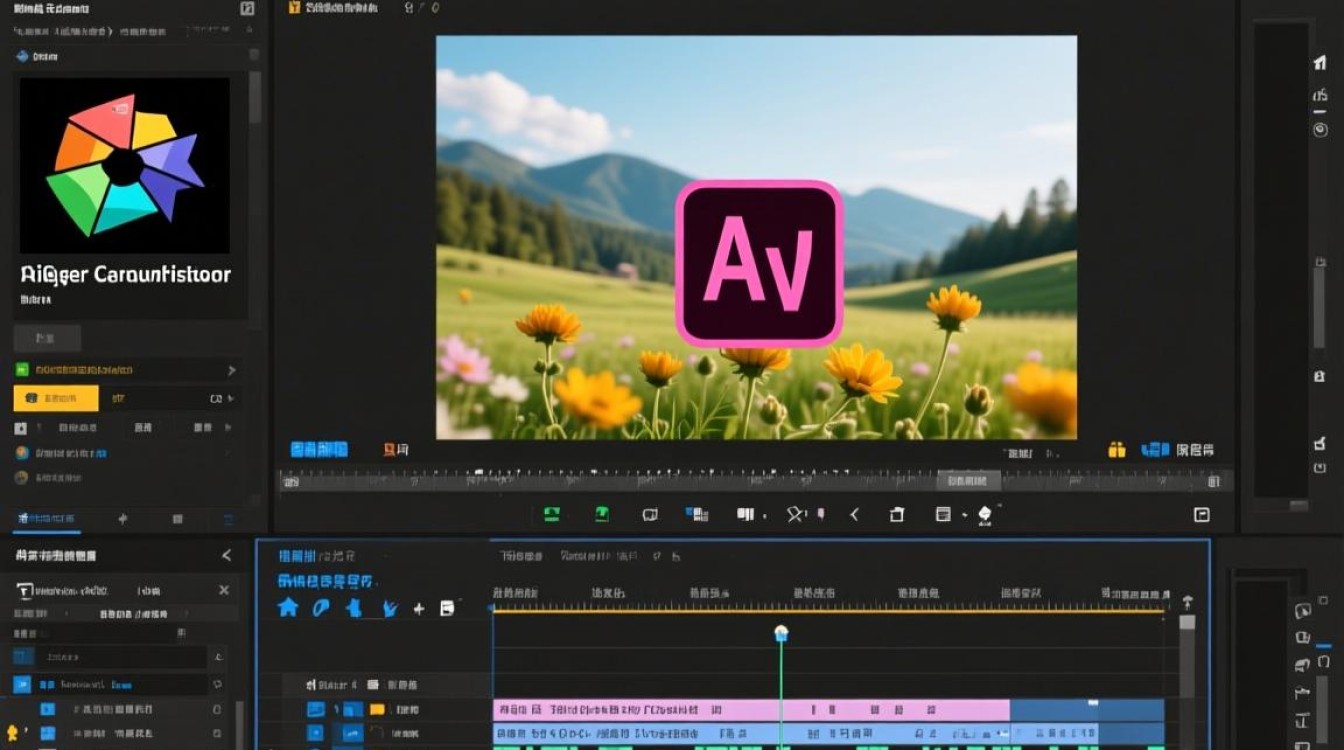Toggle the blue square on the light-blue clip's track

coord(316,733)
